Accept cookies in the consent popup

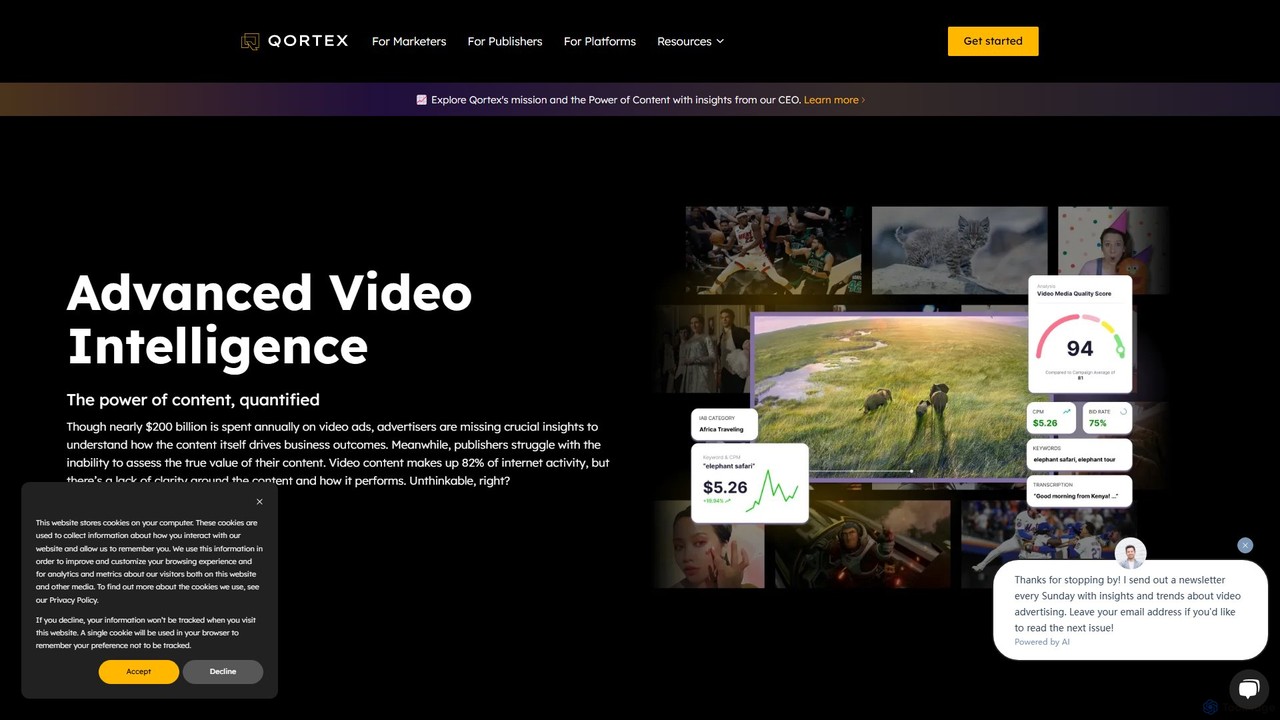139,672
